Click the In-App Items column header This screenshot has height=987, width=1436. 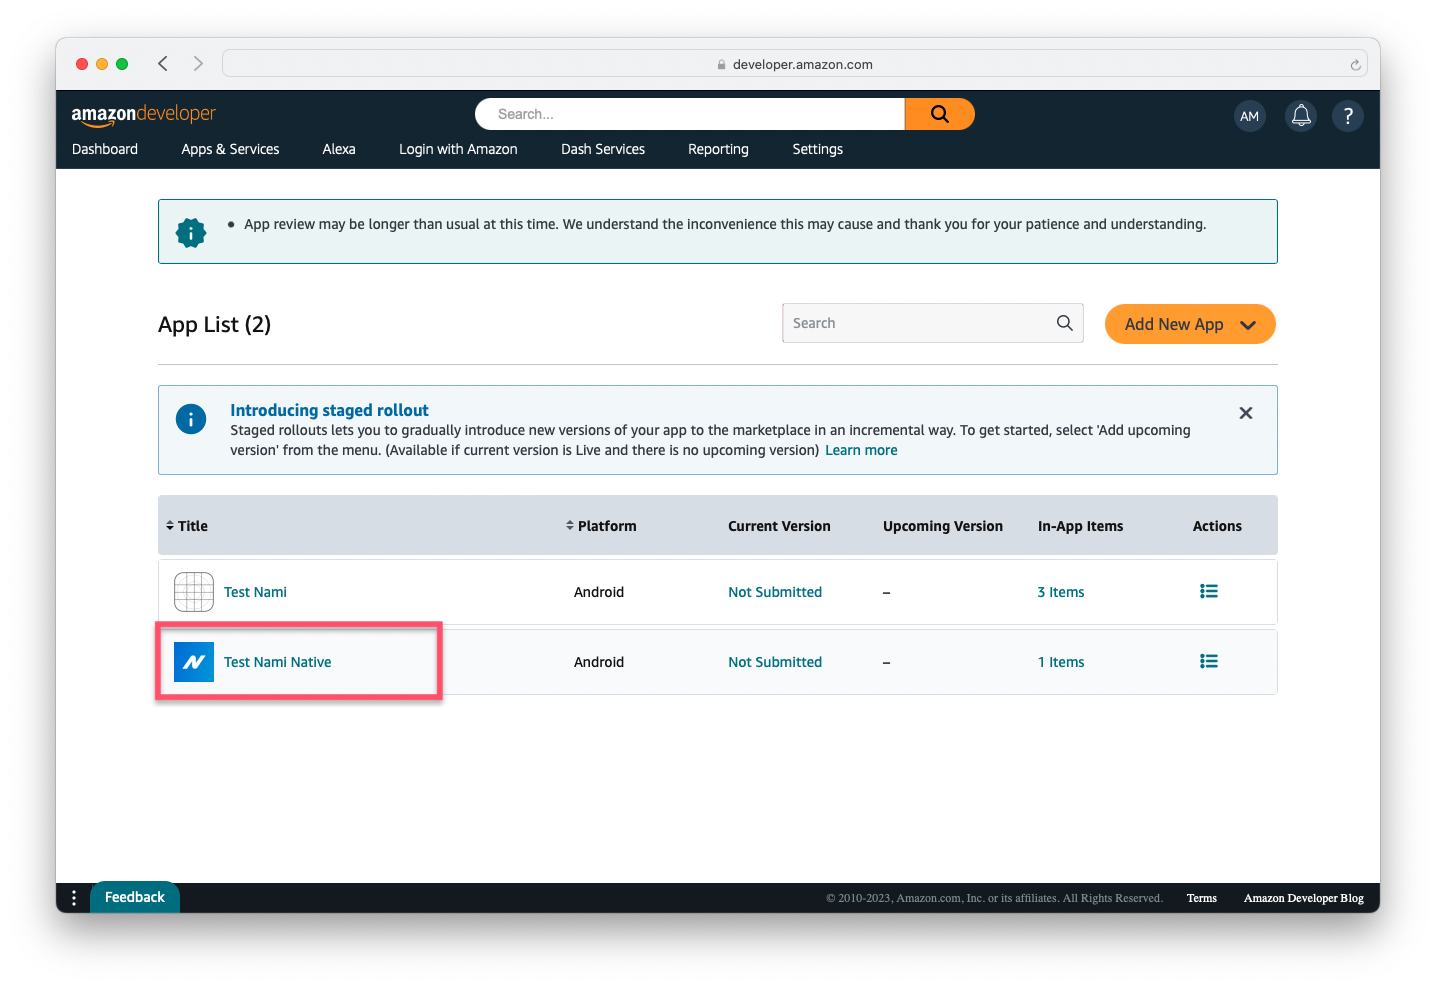click(1080, 526)
